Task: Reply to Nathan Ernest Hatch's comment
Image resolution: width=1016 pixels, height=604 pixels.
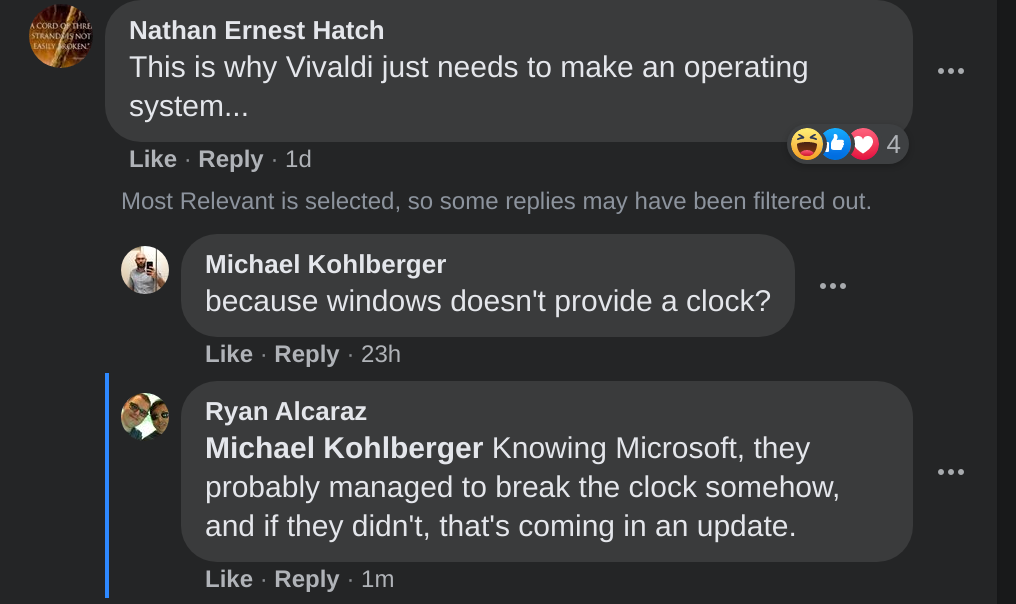Action: tap(231, 159)
